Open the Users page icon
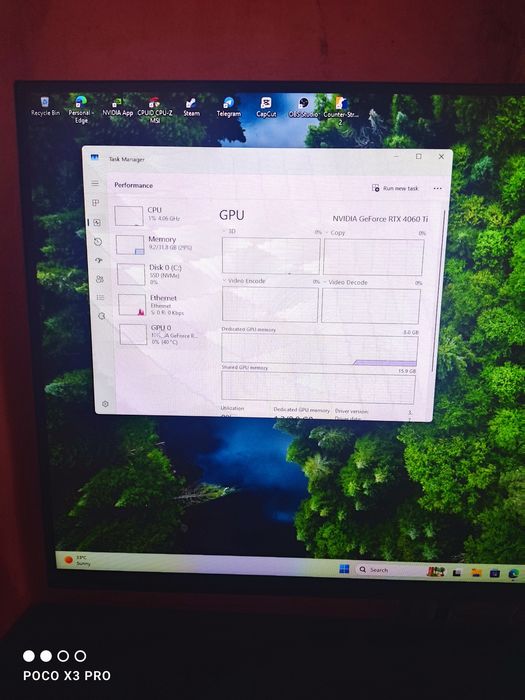Image resolution: width=525 pixels, height=700 pixels. pos(100,279)
